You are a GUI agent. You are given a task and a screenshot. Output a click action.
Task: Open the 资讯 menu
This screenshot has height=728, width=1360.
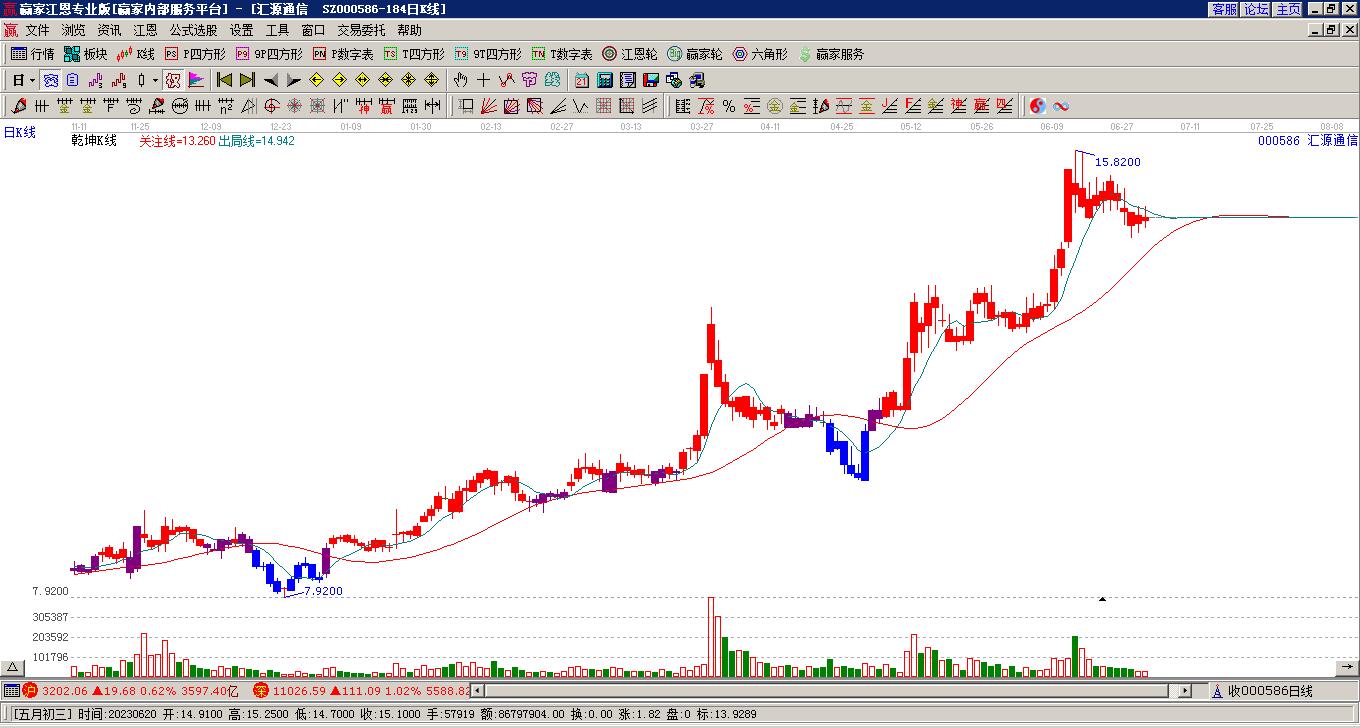coord(109,31)
